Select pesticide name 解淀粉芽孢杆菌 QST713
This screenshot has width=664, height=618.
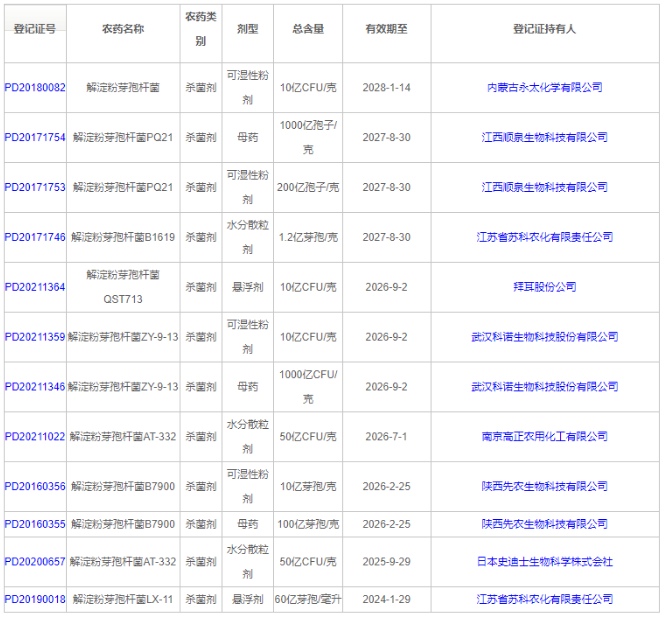123,288
